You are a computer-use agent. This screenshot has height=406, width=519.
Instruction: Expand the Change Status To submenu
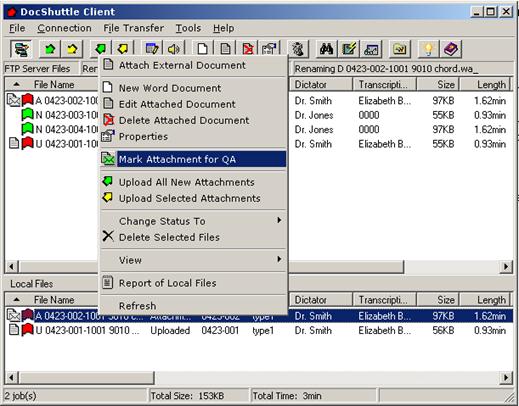pyautogui.click(x=193, y=221)
